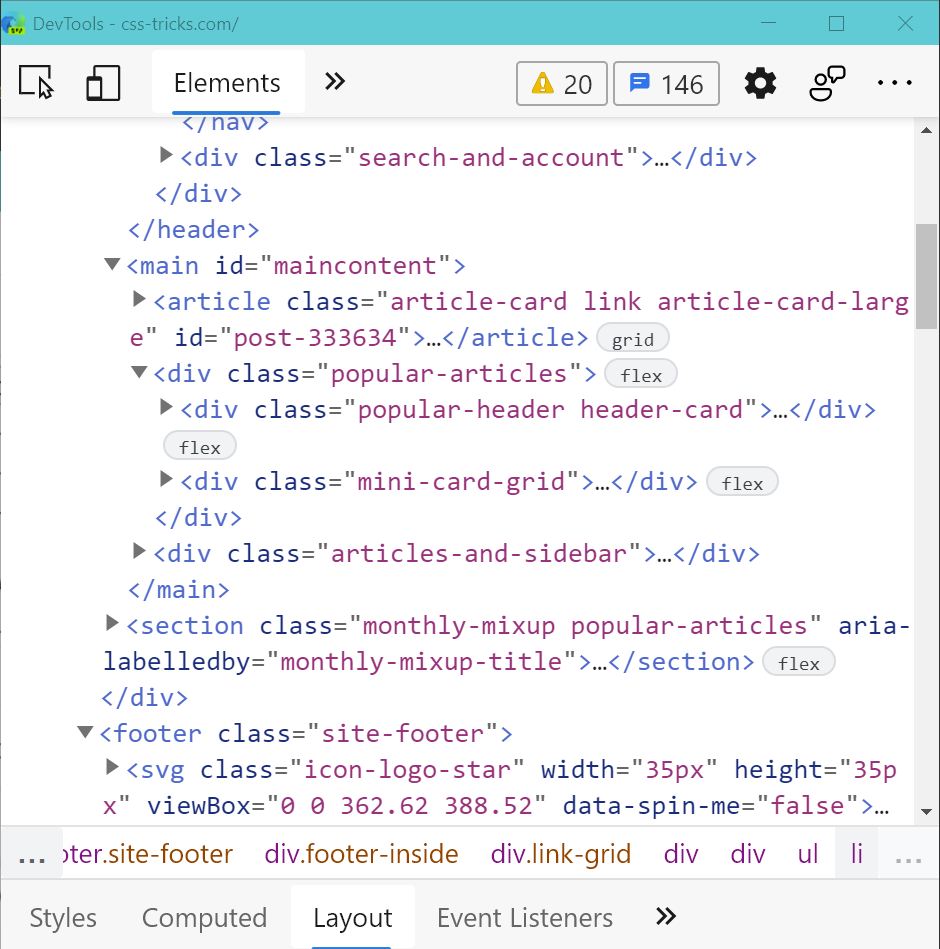The width and height of the screenshot is (940, 949).
Task: Toggle flex badge on popular-articles div
Action: click(641, 375)
